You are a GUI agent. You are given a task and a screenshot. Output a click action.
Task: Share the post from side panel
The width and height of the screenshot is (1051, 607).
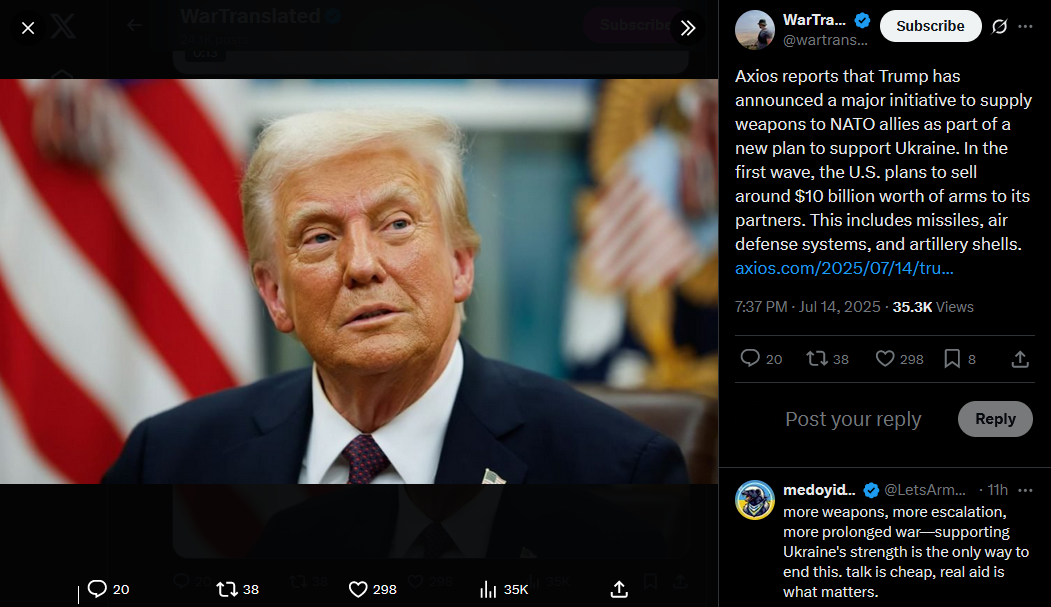coord(1020,358)
